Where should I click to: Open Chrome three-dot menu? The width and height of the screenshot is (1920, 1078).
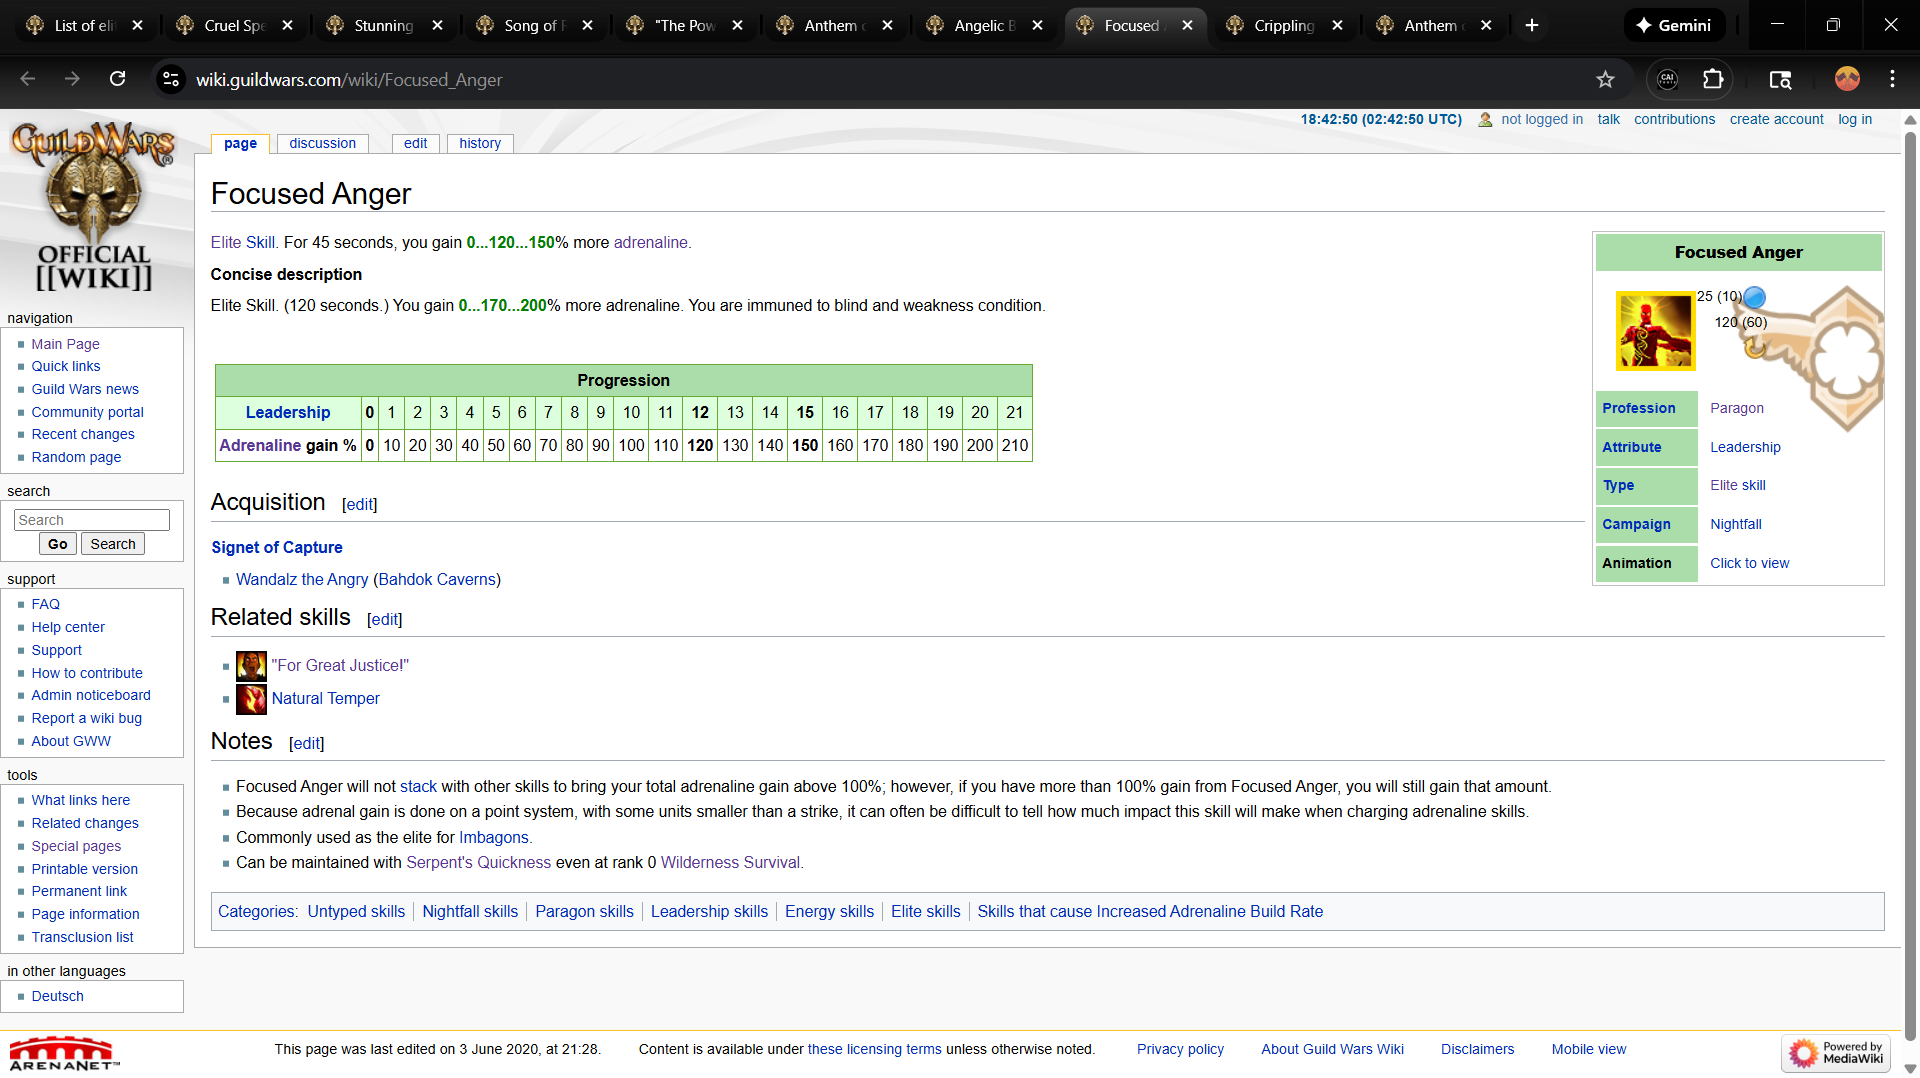coord(1892,79)
